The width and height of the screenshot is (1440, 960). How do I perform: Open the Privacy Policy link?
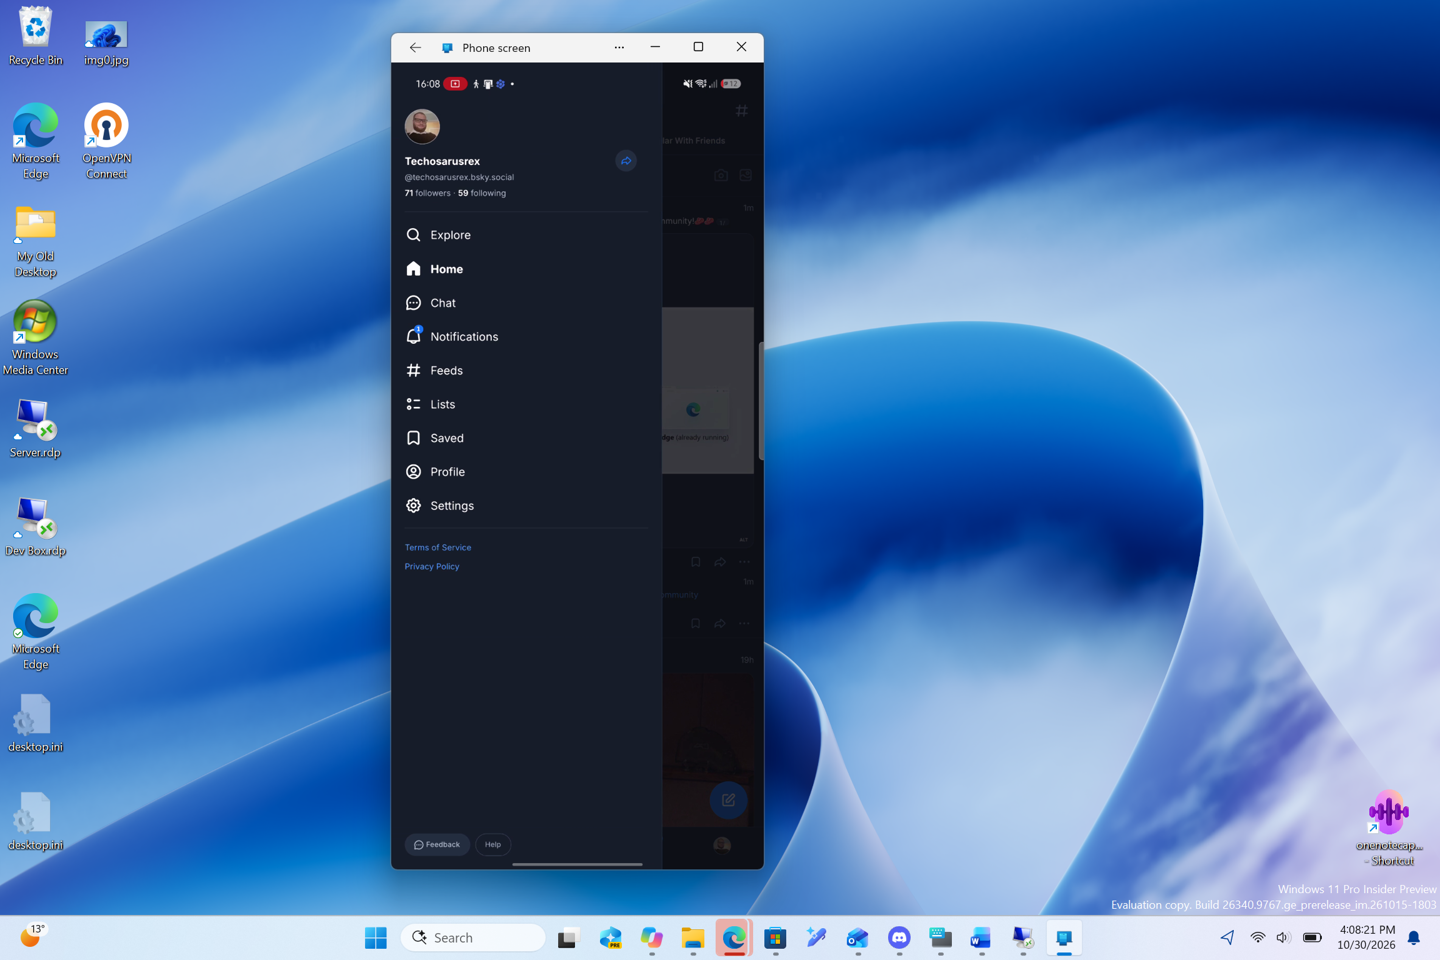pyautogui.click(x=432, y=567)
